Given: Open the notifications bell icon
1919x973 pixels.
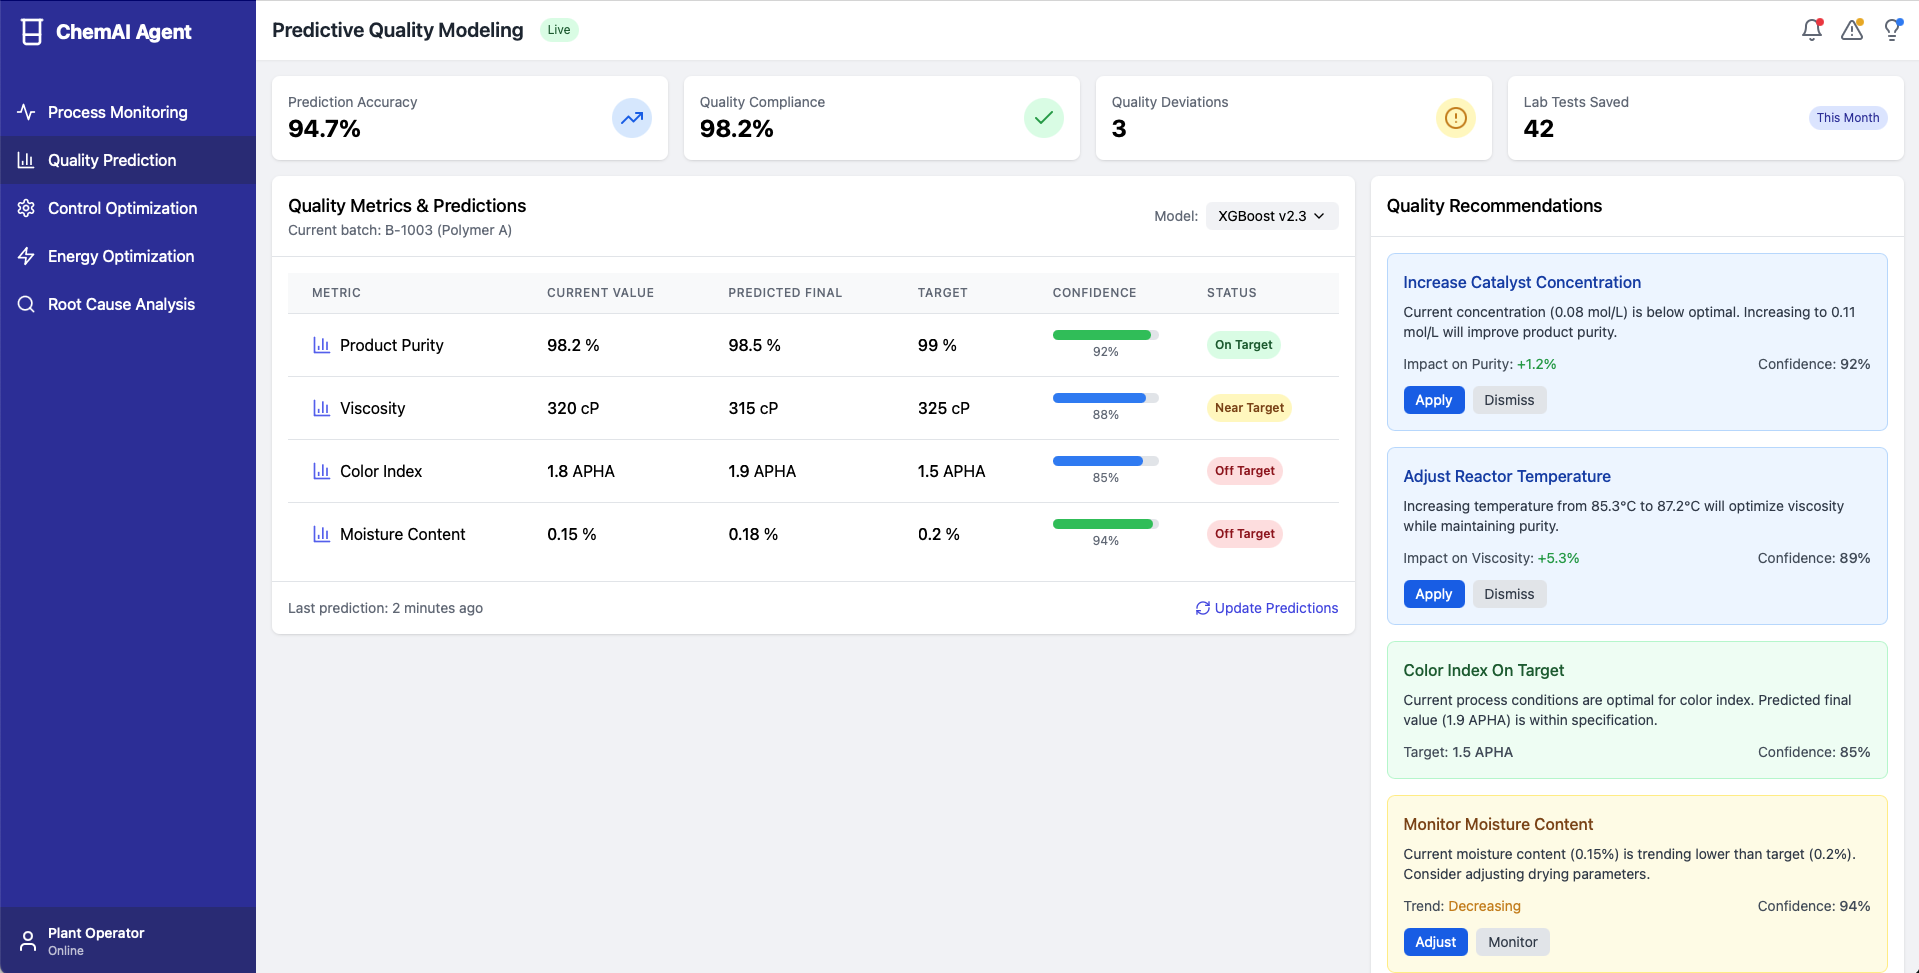Looking at the screenshot, I should 1811,30.
